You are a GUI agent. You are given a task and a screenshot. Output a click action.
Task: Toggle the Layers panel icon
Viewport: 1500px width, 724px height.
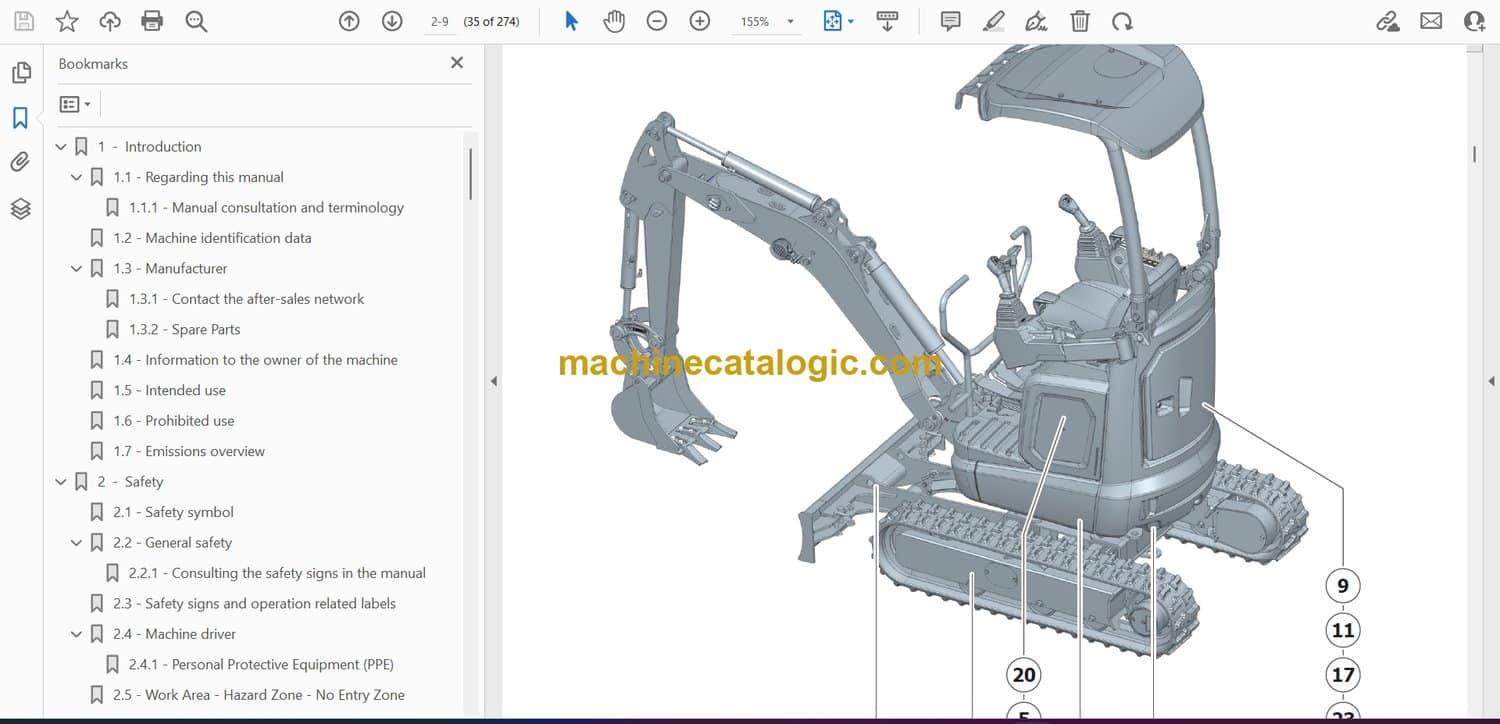click(20, 208)
